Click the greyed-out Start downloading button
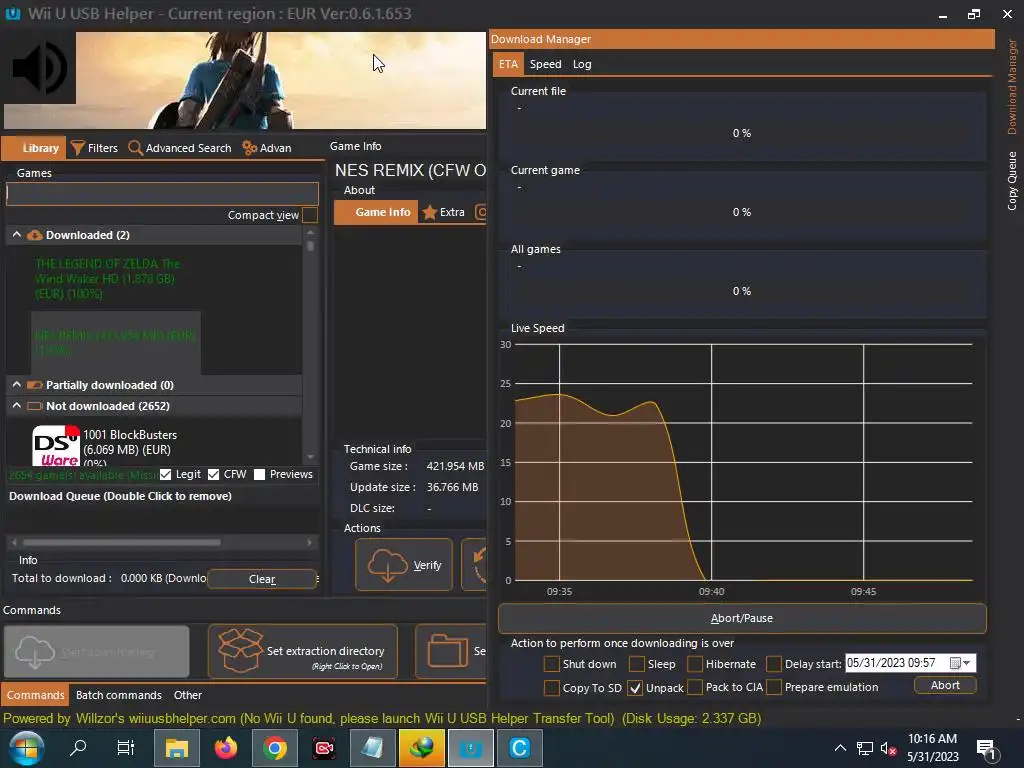Screen dimensions: 1024x768 point(97,651)
